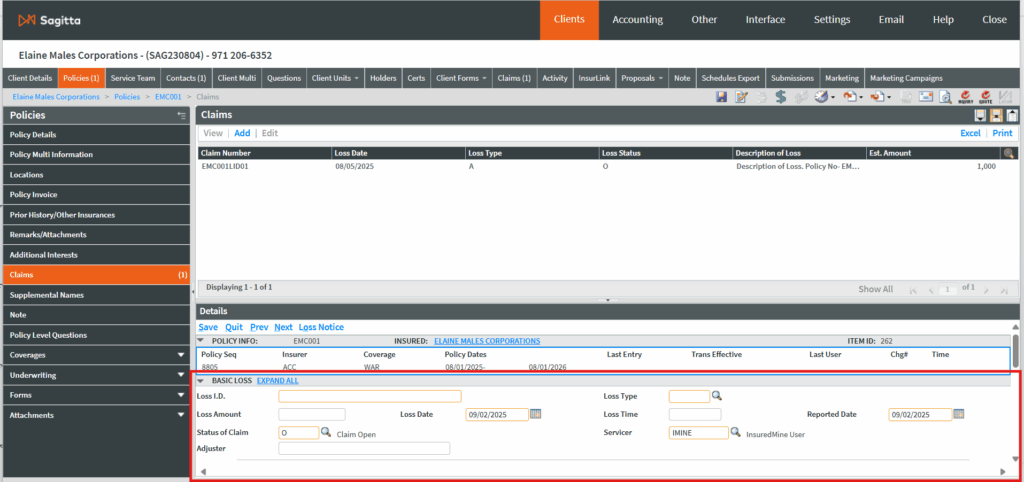
Task: Open the Loss Type lookup magnifier
Action: tap(716, 396)
